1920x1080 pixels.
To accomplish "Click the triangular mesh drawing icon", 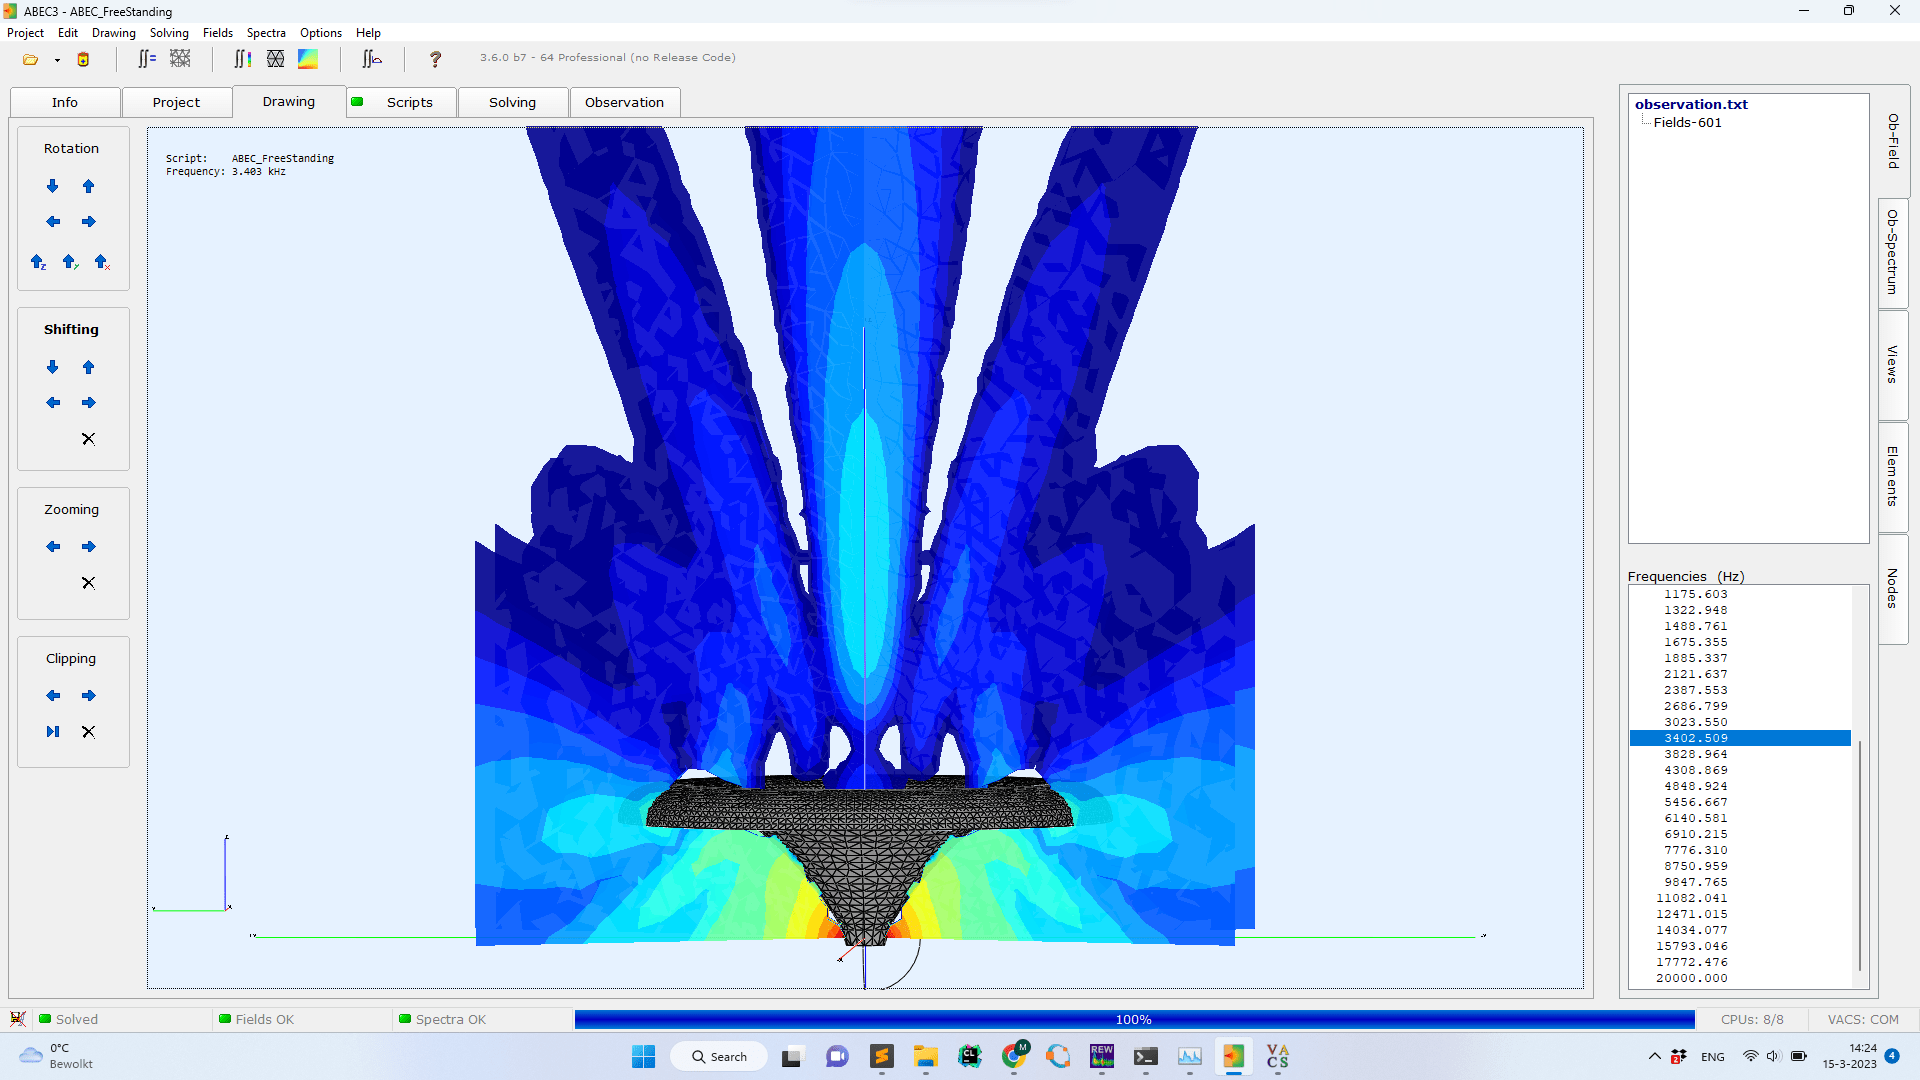I will click(275, 59).
